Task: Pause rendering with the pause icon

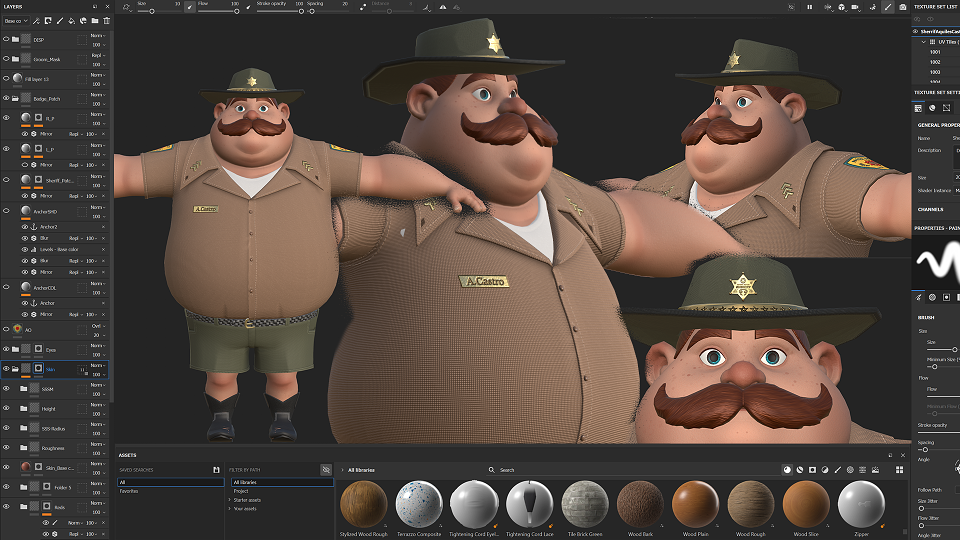Action: coord(809,7)
